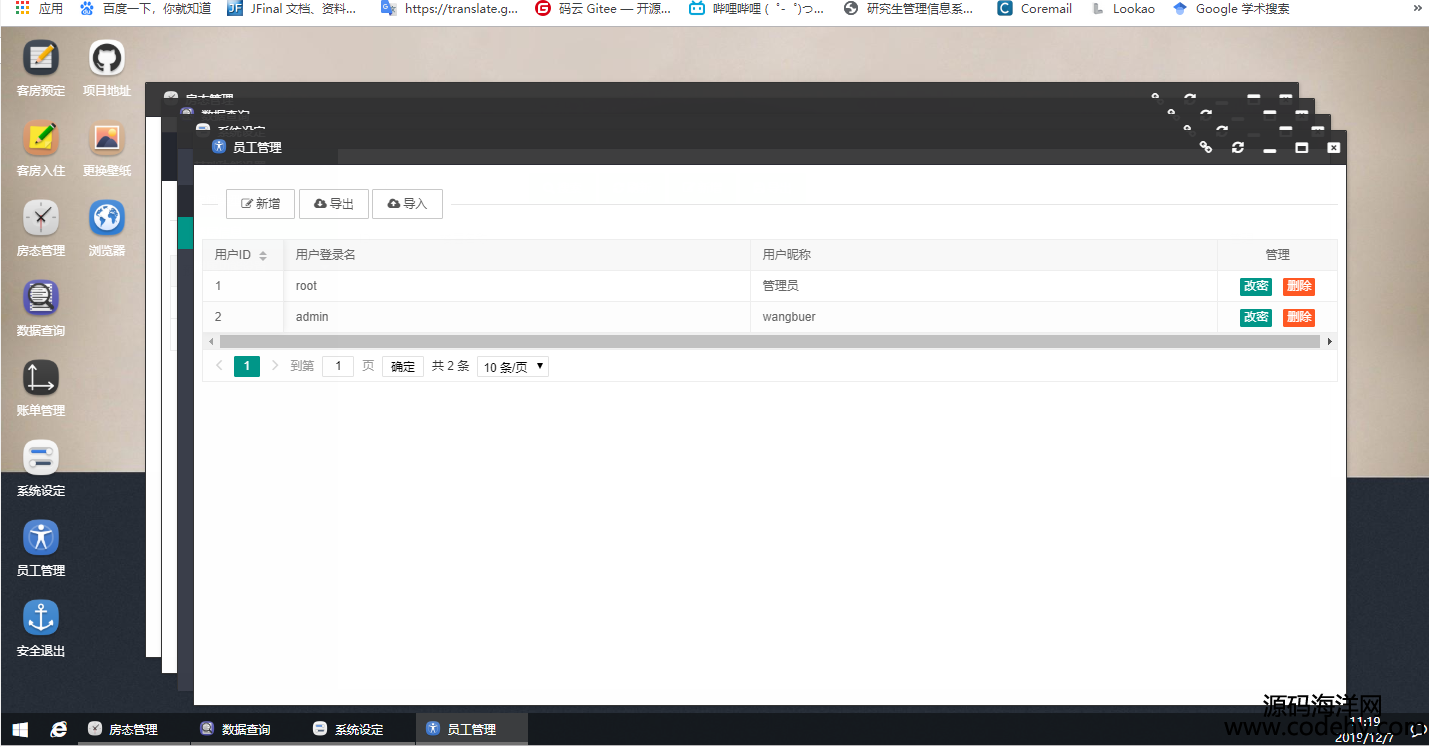Click the 管理 column header

click(x=1277, y=255)
